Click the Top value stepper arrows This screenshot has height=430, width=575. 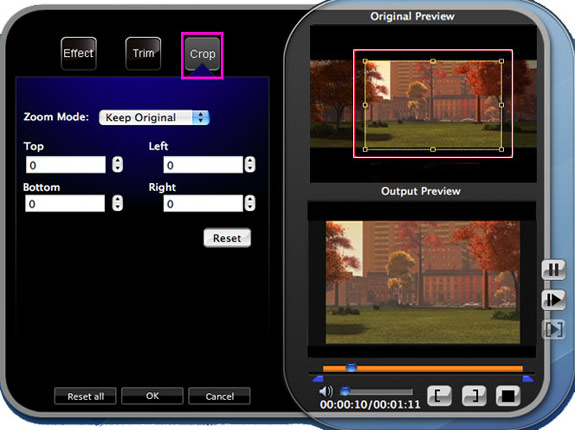click(x=117, y=164)
